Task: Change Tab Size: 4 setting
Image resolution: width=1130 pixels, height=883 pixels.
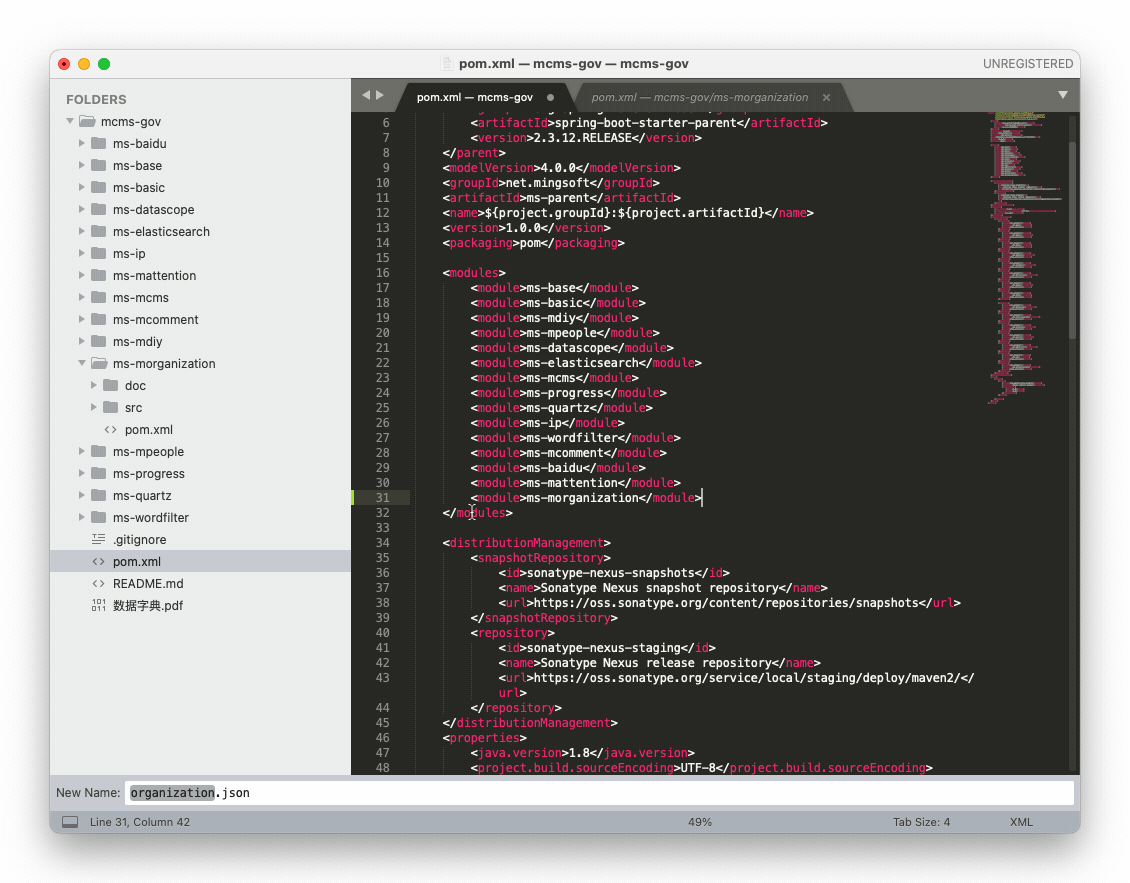Action: pyautogui.click(x=921, y=822)
